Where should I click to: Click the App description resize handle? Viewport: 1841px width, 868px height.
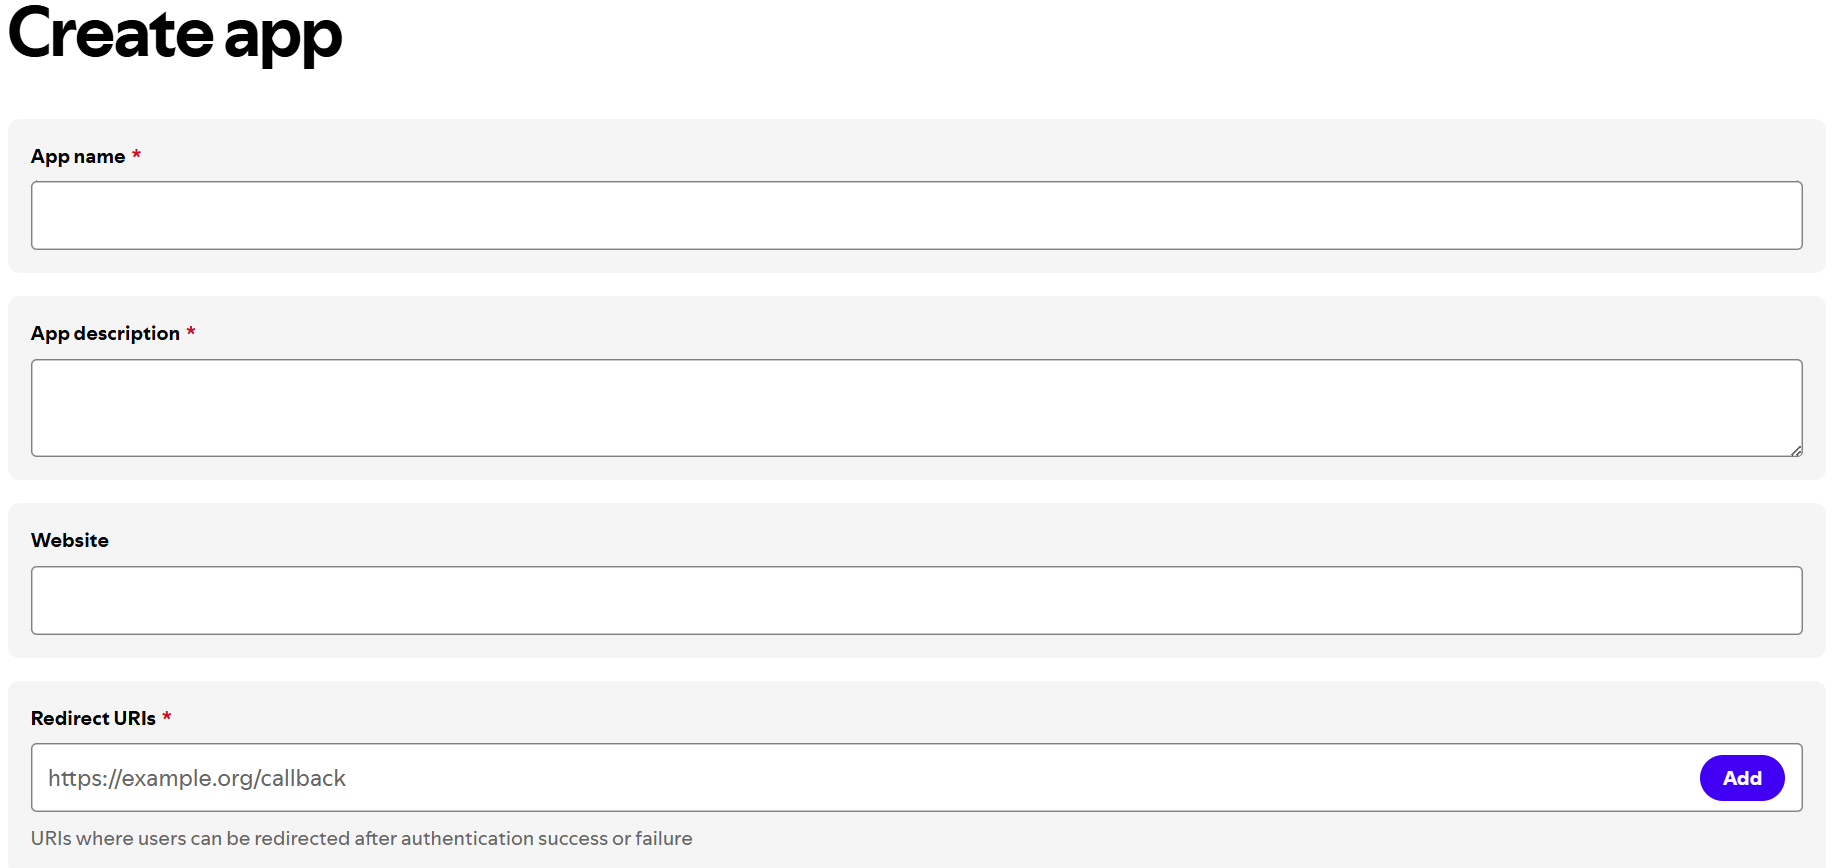click(1796, 451)
